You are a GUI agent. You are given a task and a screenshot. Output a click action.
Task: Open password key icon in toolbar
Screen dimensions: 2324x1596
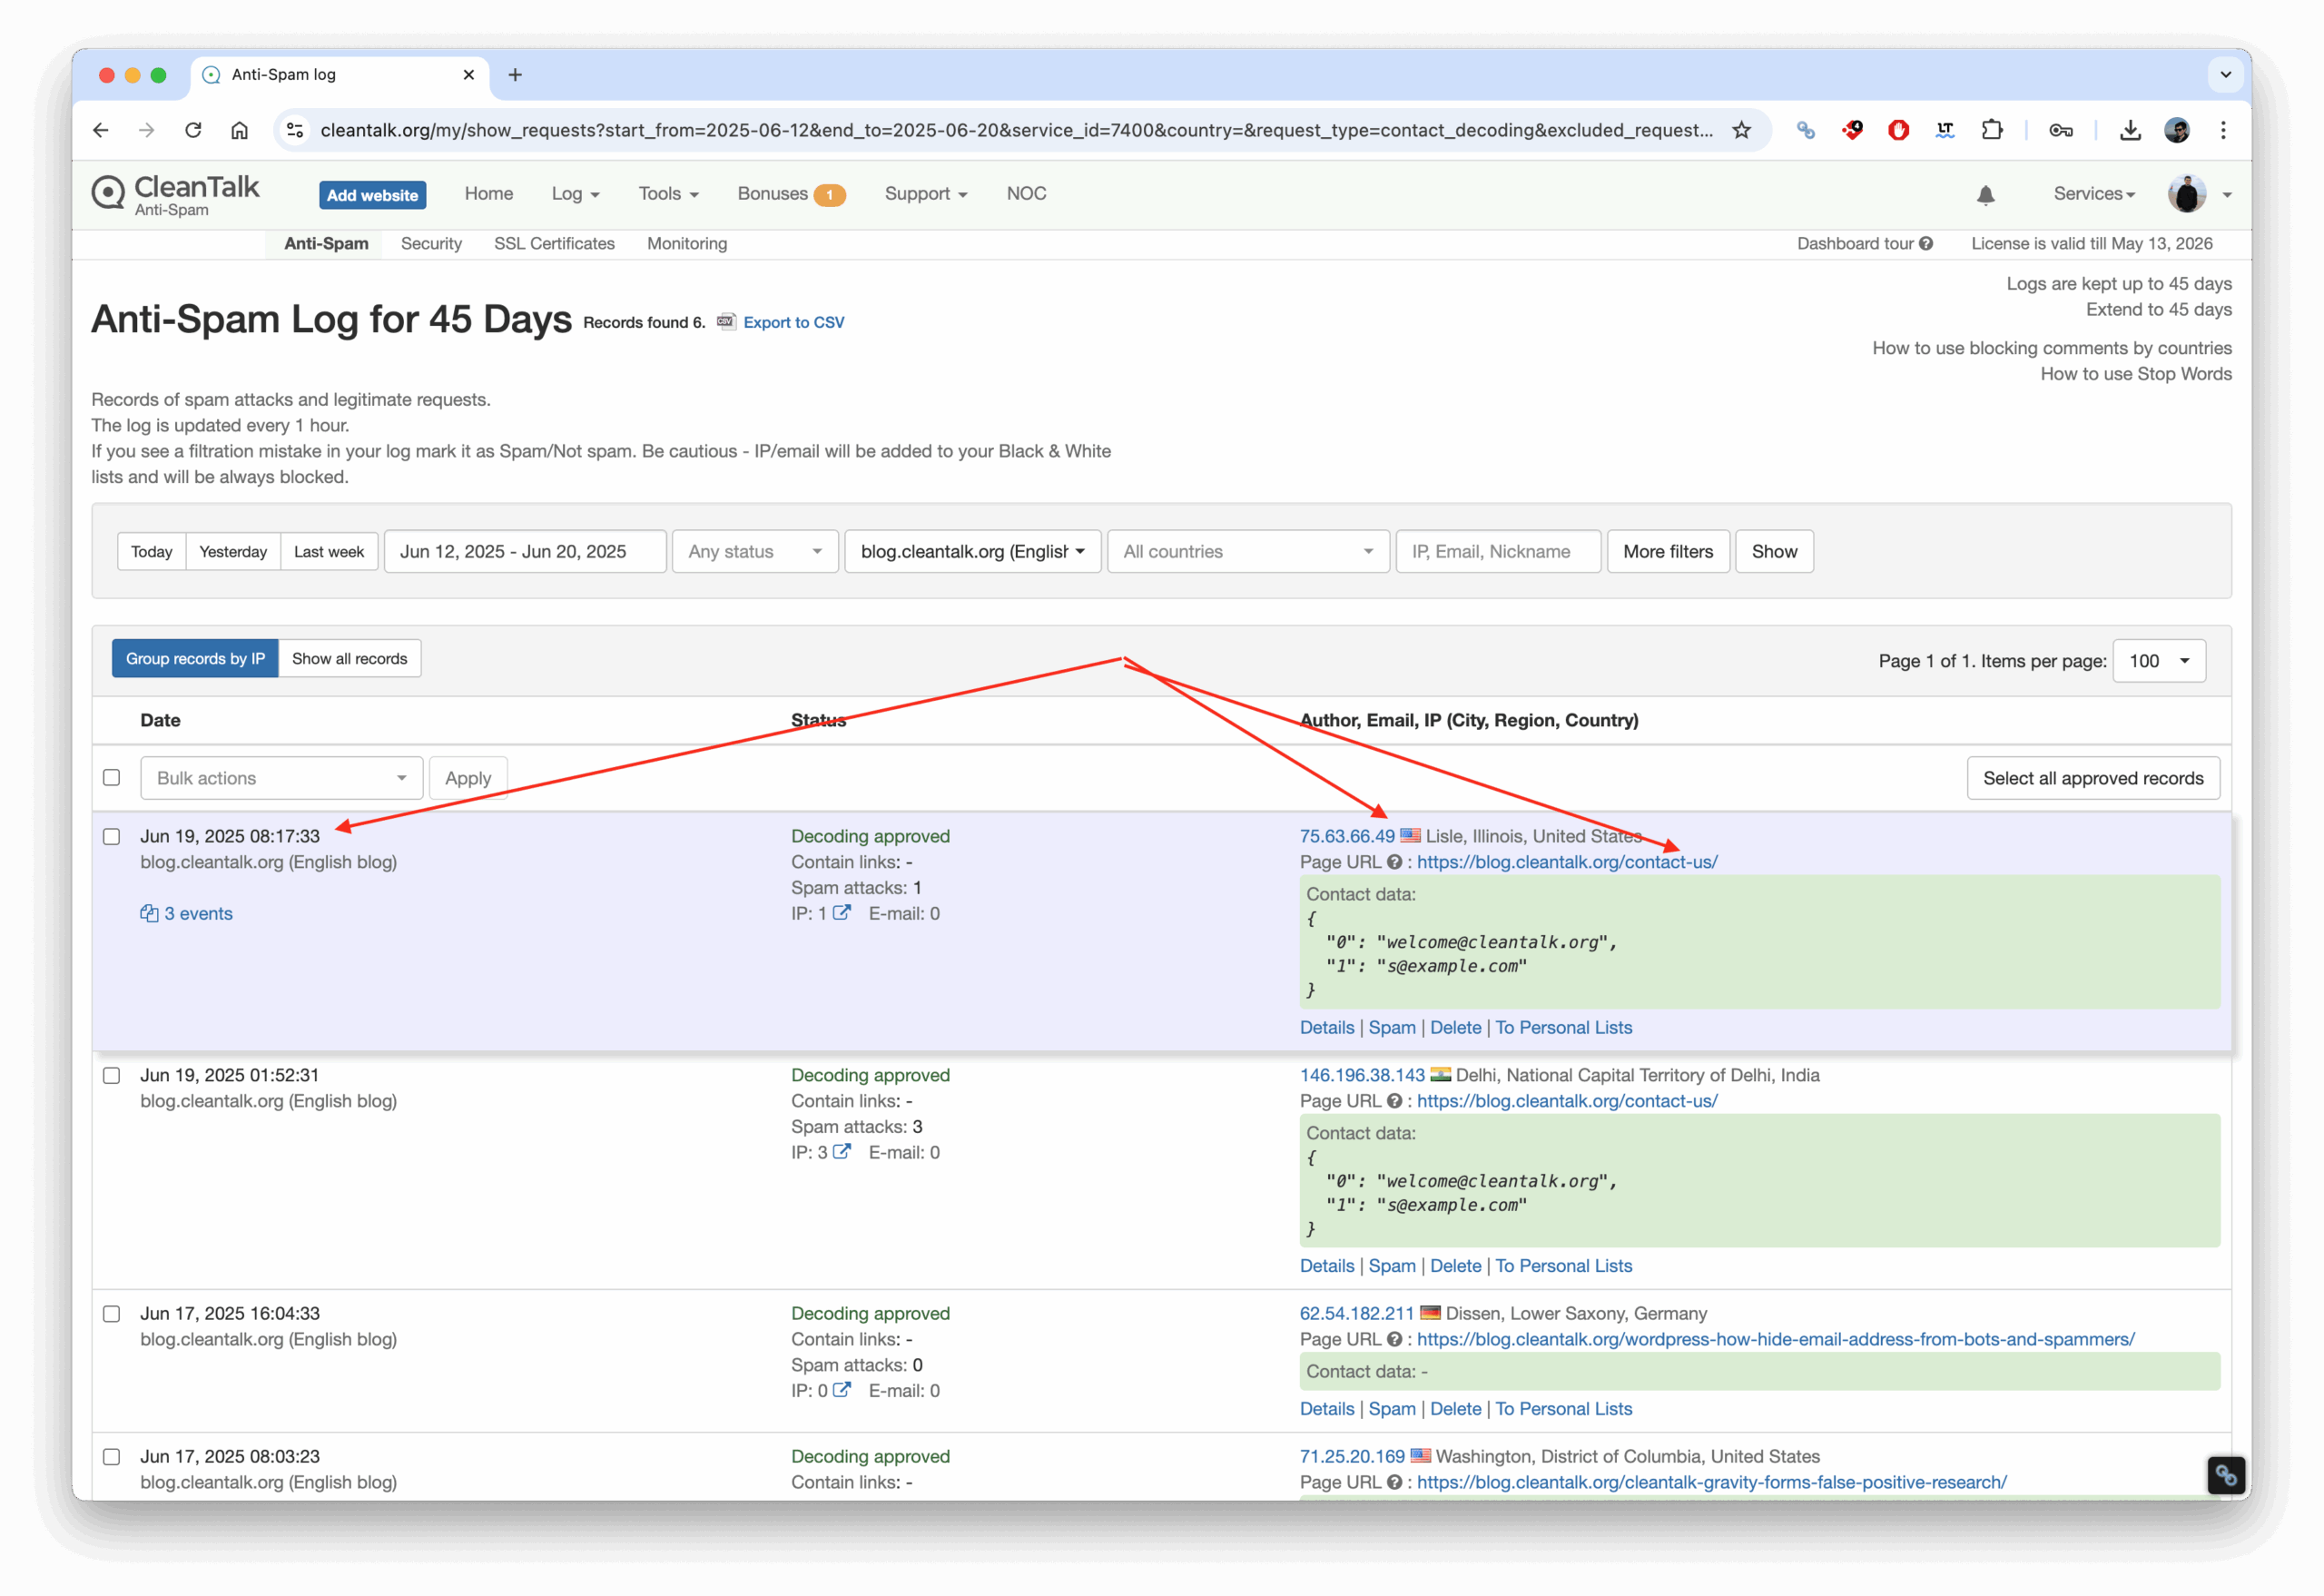2060,130
